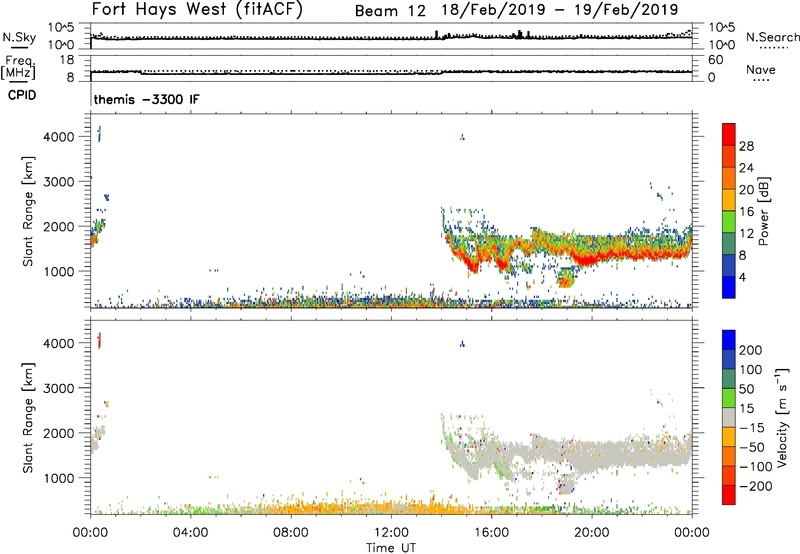The image size is (800, 554).
Task: Click the "Velocity [m s⁻¹]" colorbar title
Action: click(x=783, y=417)
